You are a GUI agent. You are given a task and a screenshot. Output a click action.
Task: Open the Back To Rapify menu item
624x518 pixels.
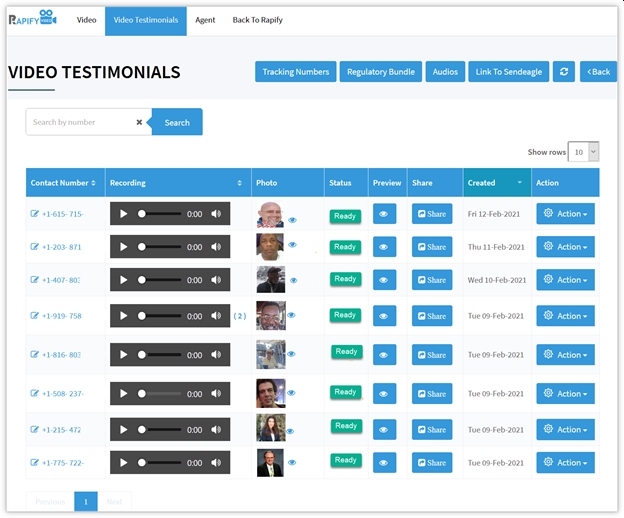(x=257, y=20)
